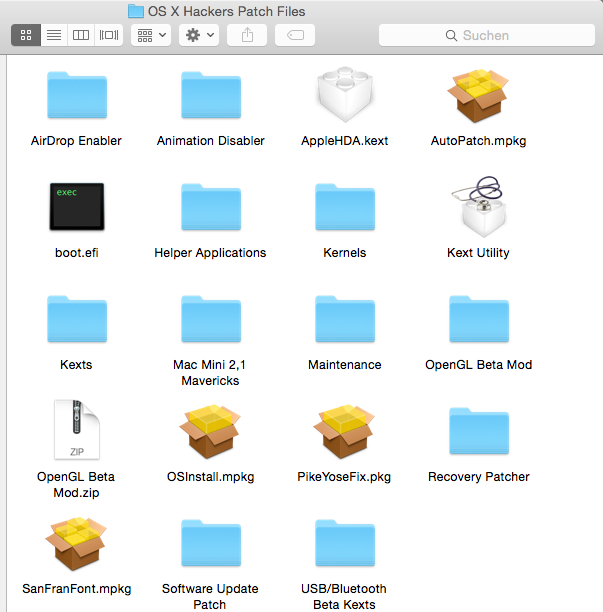
Task: Select the PikeYoseFix.pkg package icon
Action: 344,431
